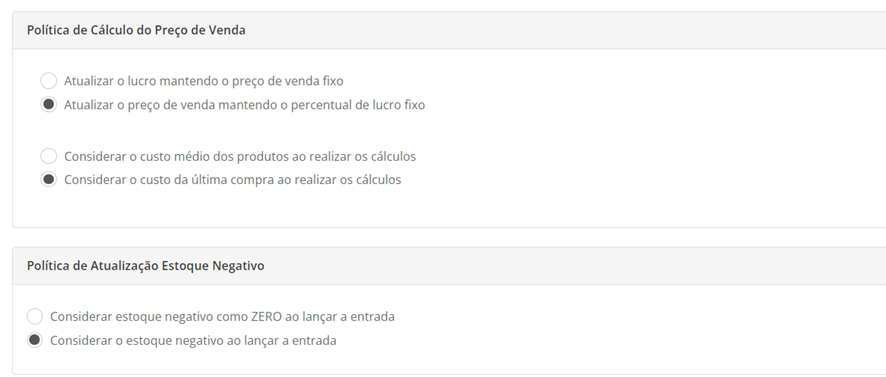Click the word ZERO in the stock option
Screen dimensions: 886x377
tap(266, 317)
